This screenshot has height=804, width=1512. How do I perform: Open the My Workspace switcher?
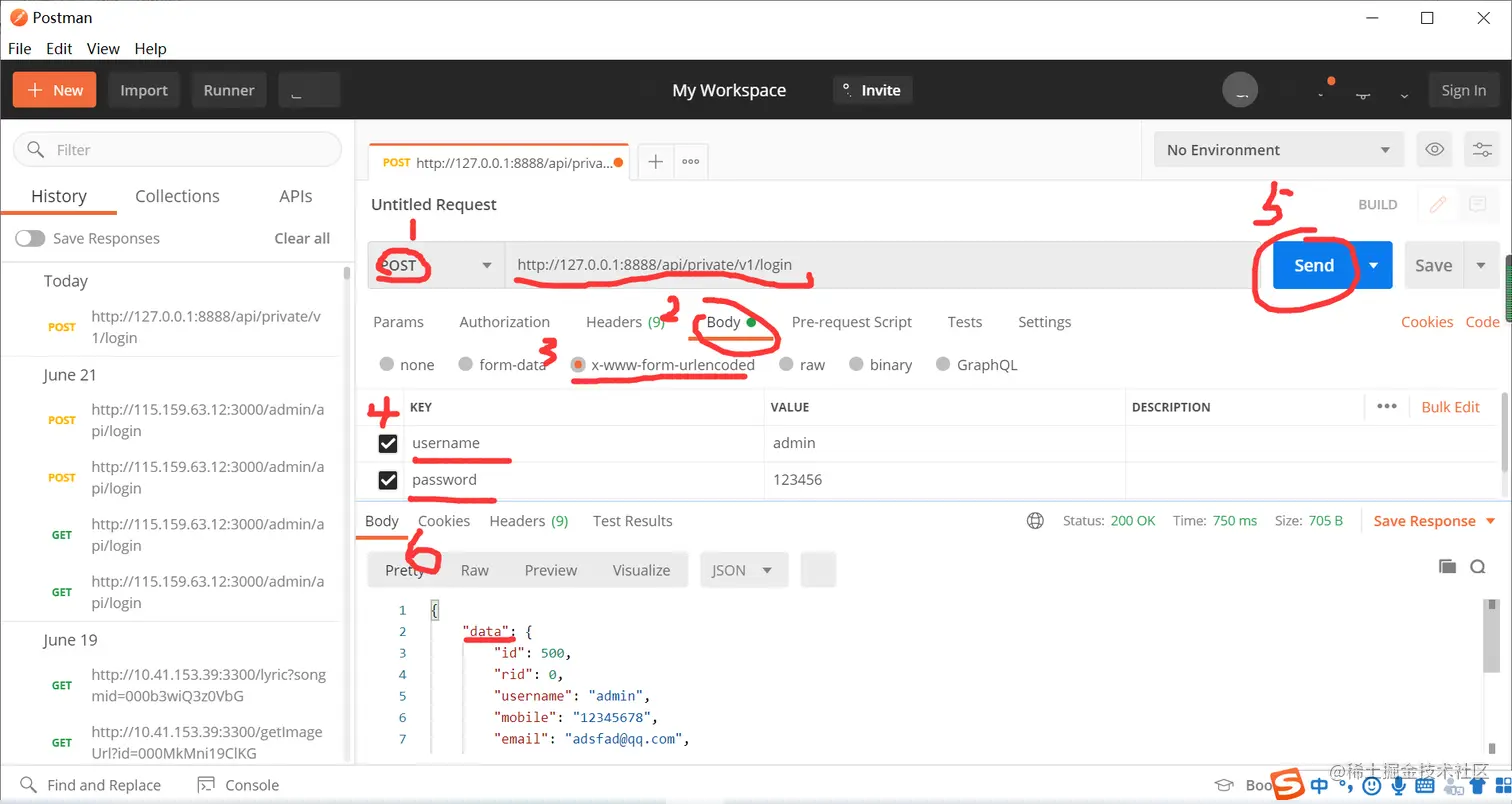coord(729,90)
